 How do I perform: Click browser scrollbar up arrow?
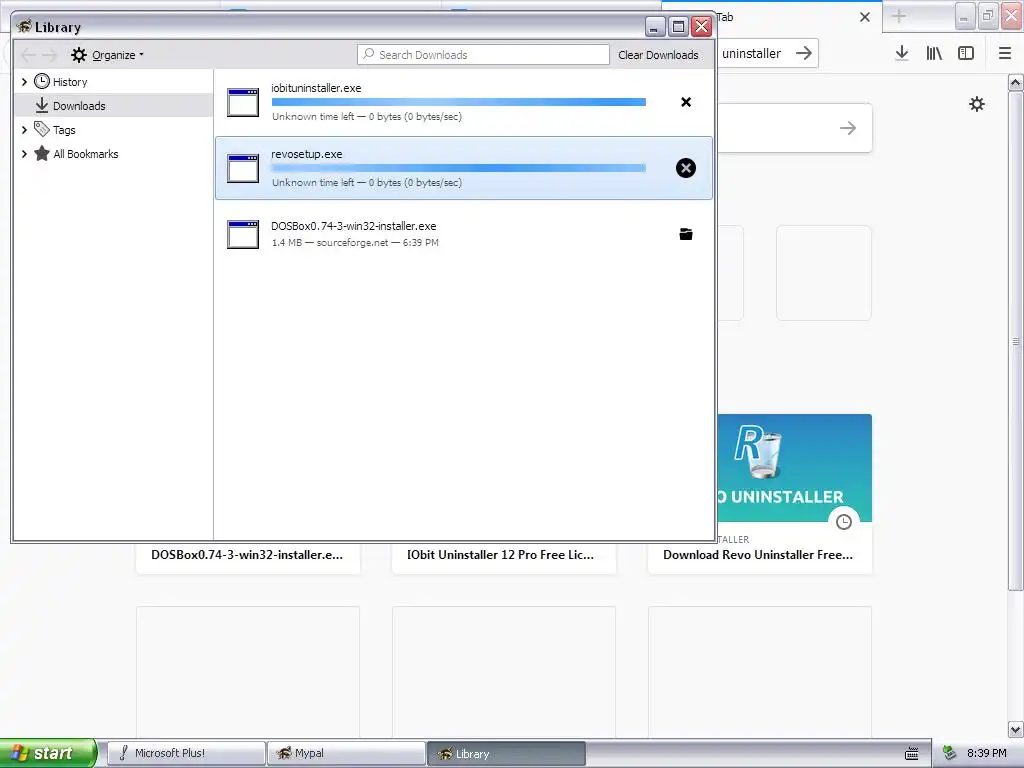tap(1016, 83)
